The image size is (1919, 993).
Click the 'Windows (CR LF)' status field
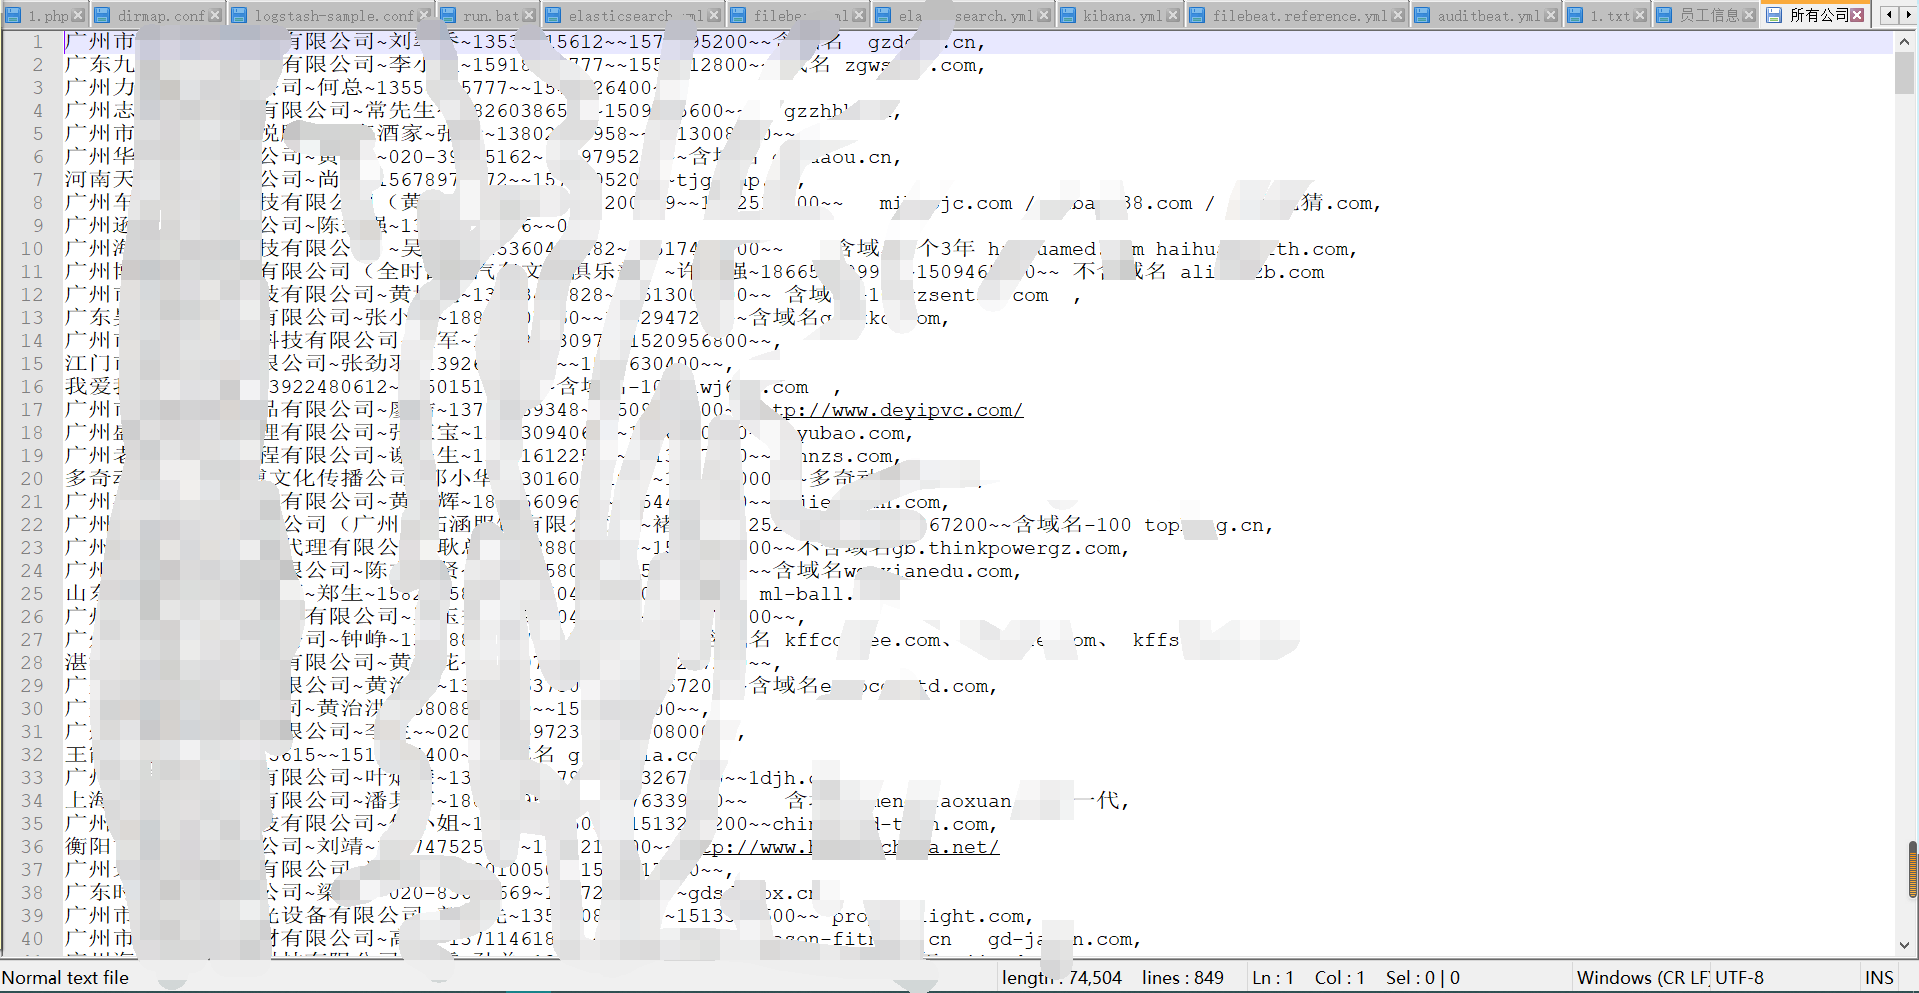coord(1641,978)
